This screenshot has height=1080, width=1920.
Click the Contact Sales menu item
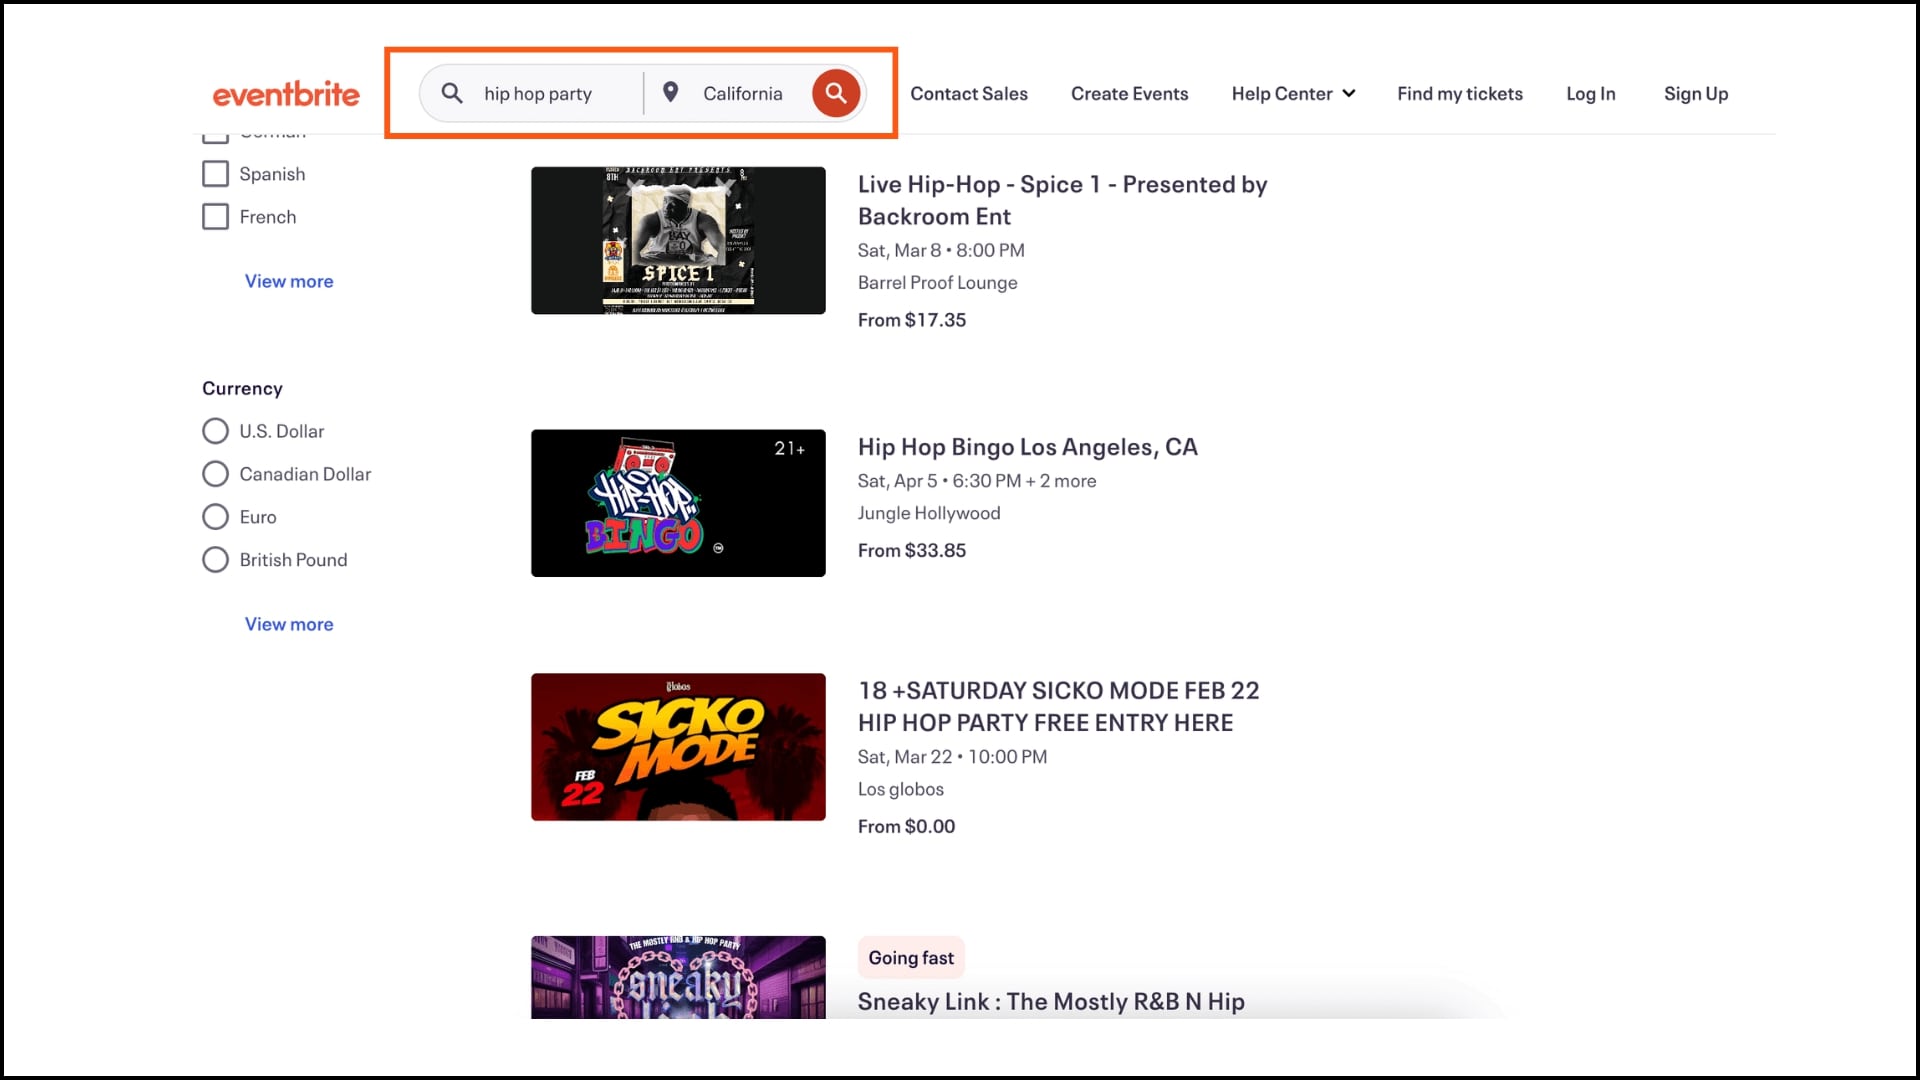(969, 92)
